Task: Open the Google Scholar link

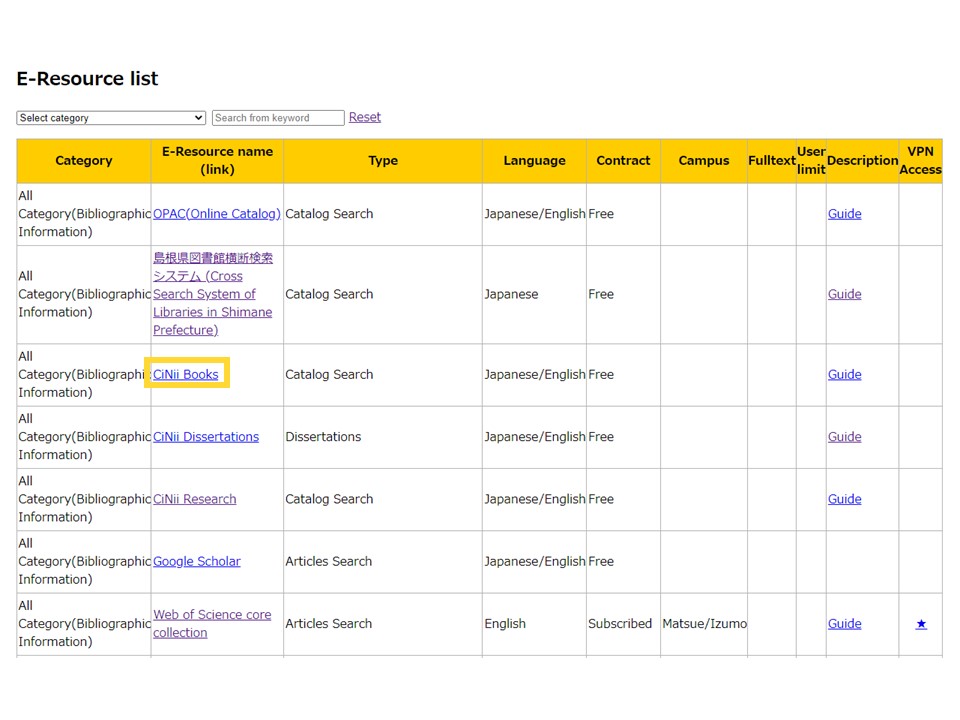Action: (x=197, y=561)
